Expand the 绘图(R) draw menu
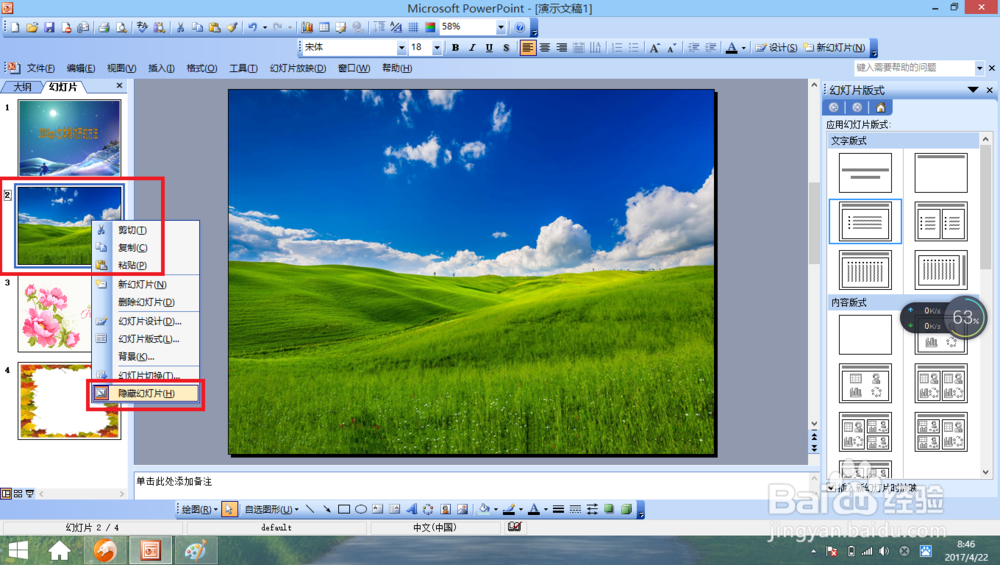The image size is (1000, 565). click(200, 510)
